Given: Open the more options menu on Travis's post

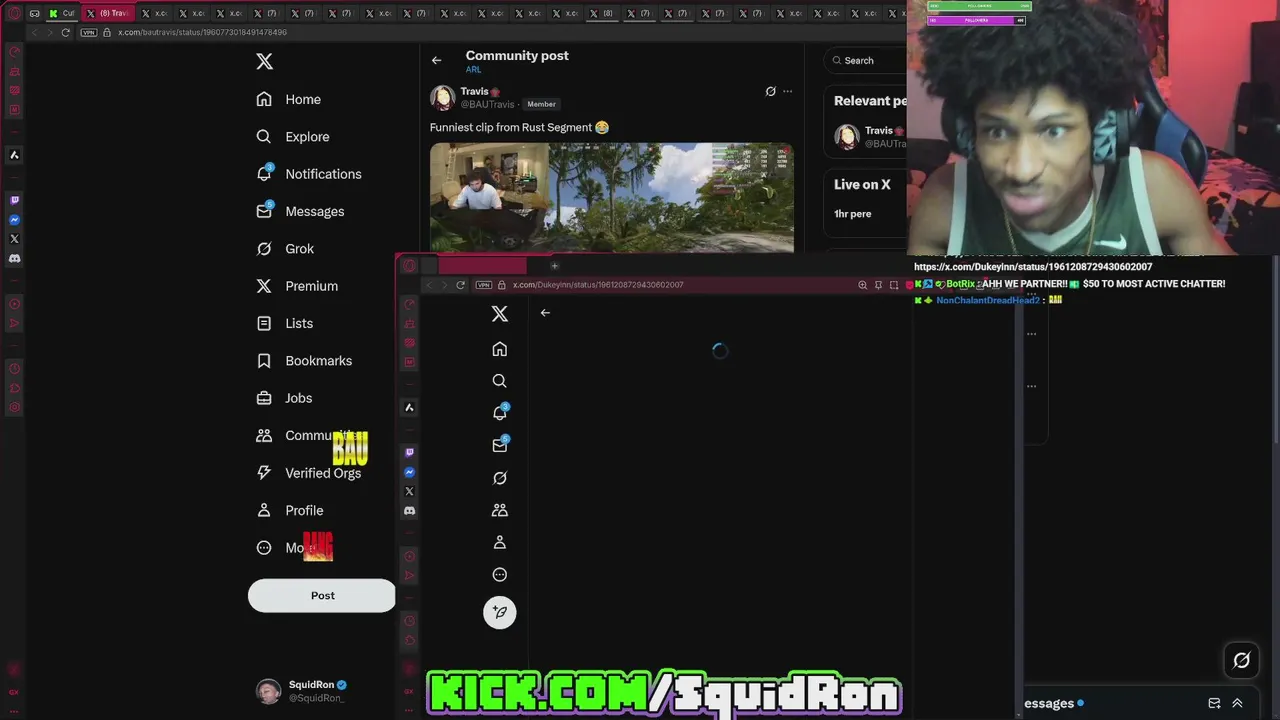Looking at the screenshot, I should click(x=788, y=91).
